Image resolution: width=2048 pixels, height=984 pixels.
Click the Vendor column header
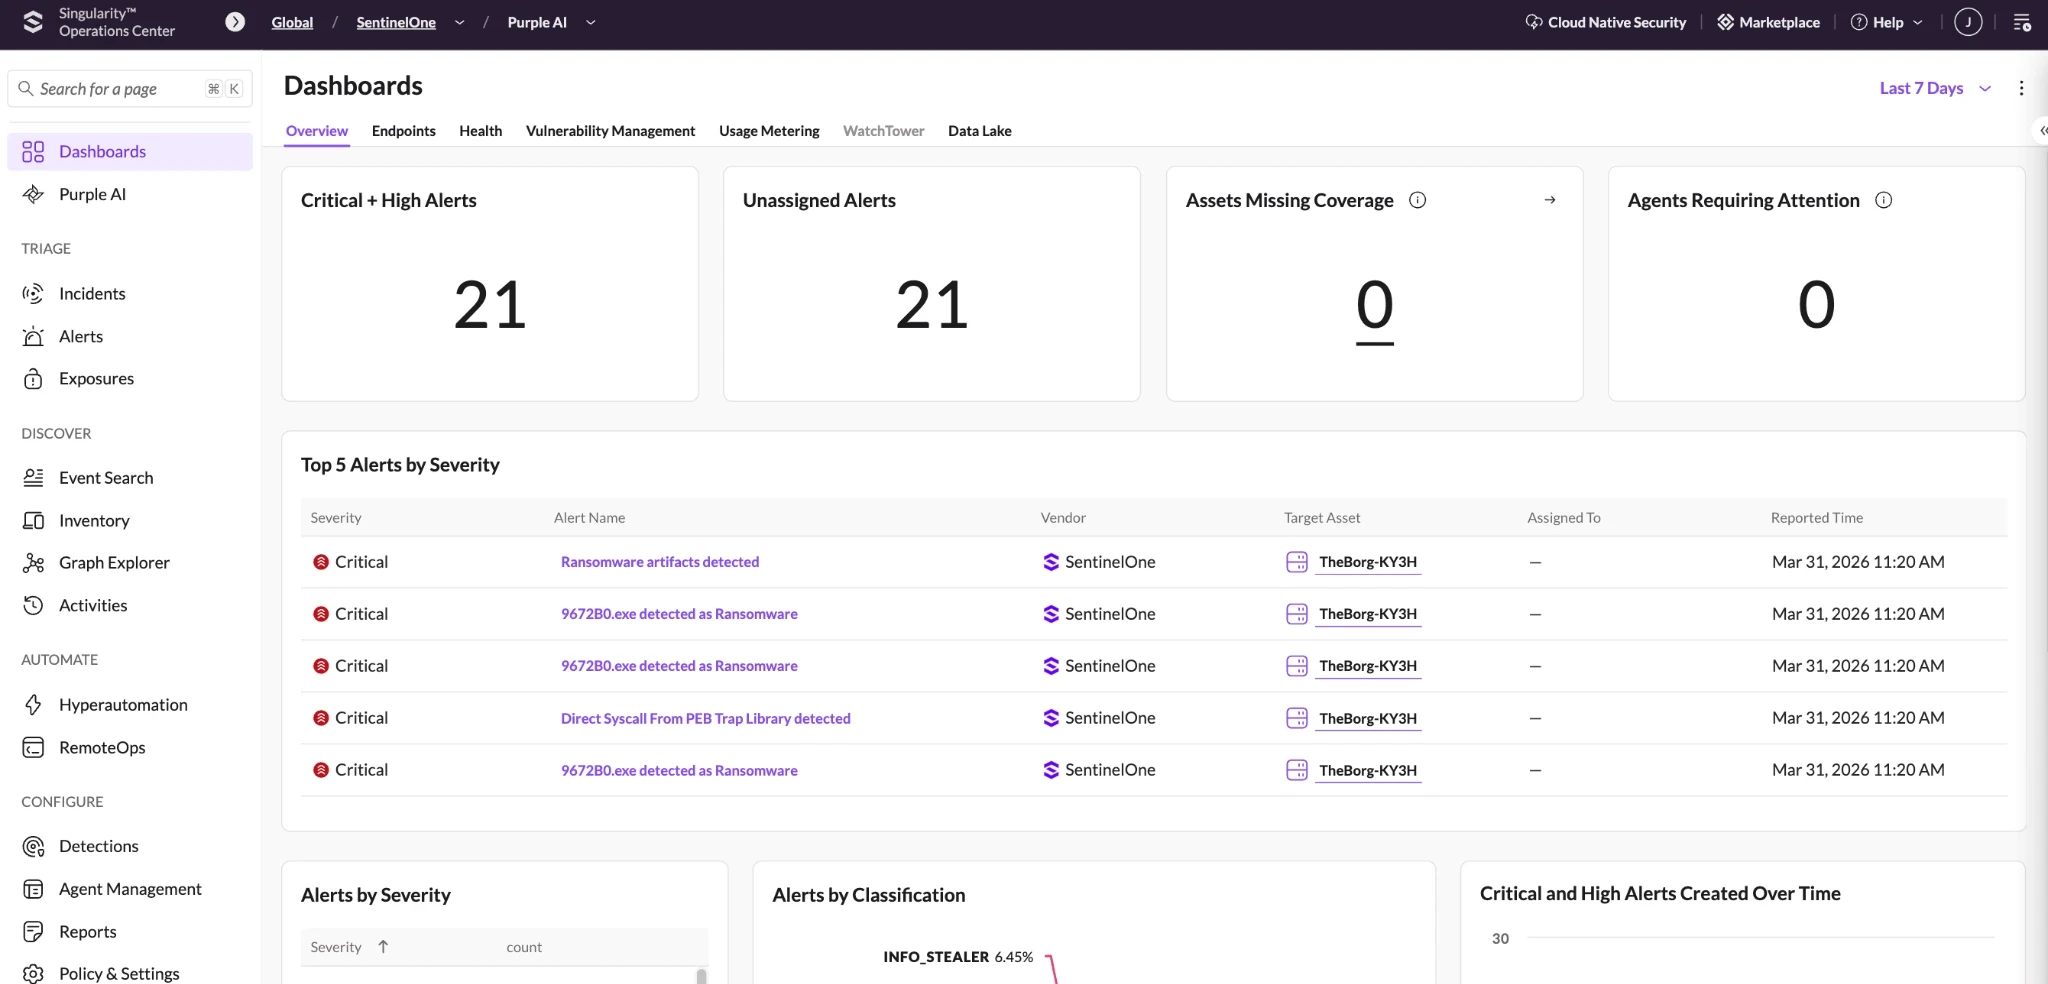tap(1062, 518)
